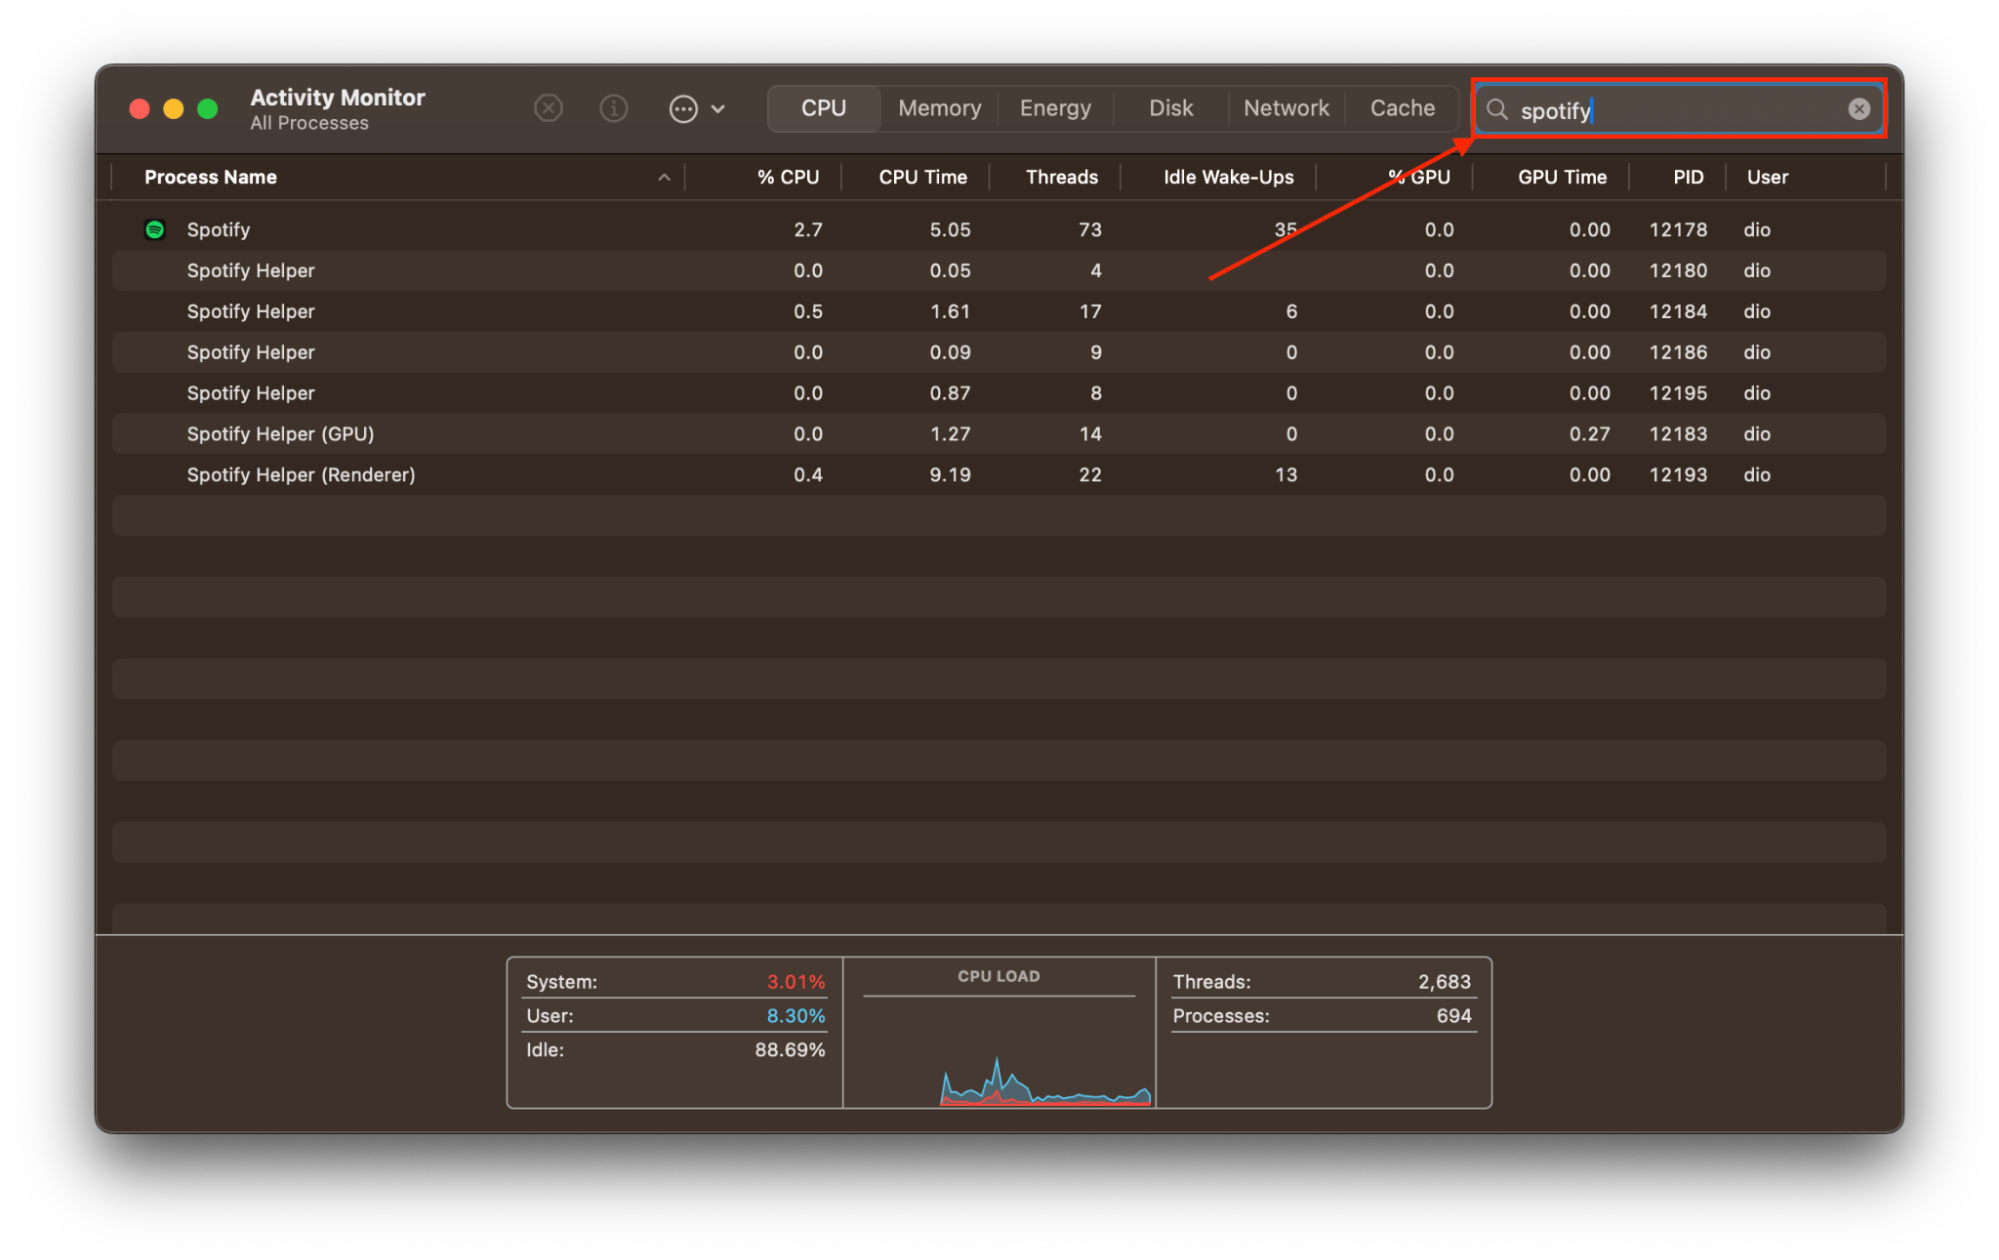Screen dimensions: 1999x1260
Task: Minimize window with the yellow button
Action: pos(173,108)
